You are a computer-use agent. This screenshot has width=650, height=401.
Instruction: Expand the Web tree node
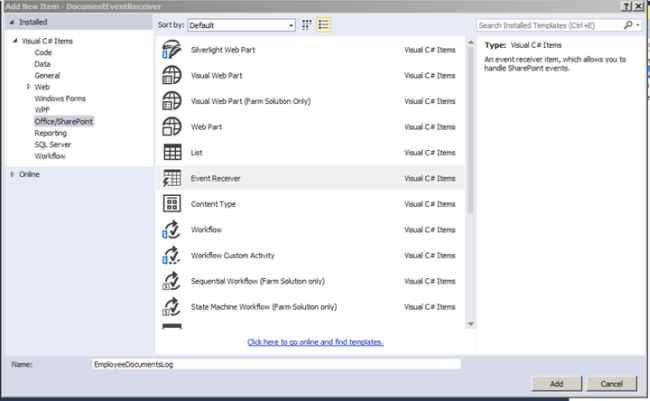click(28, 87)
